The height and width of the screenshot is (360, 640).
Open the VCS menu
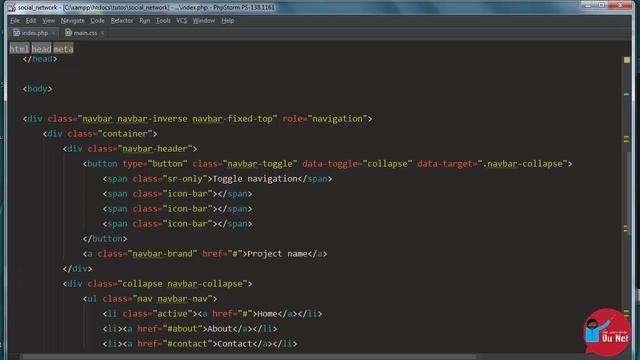click(x=182, y=20)
